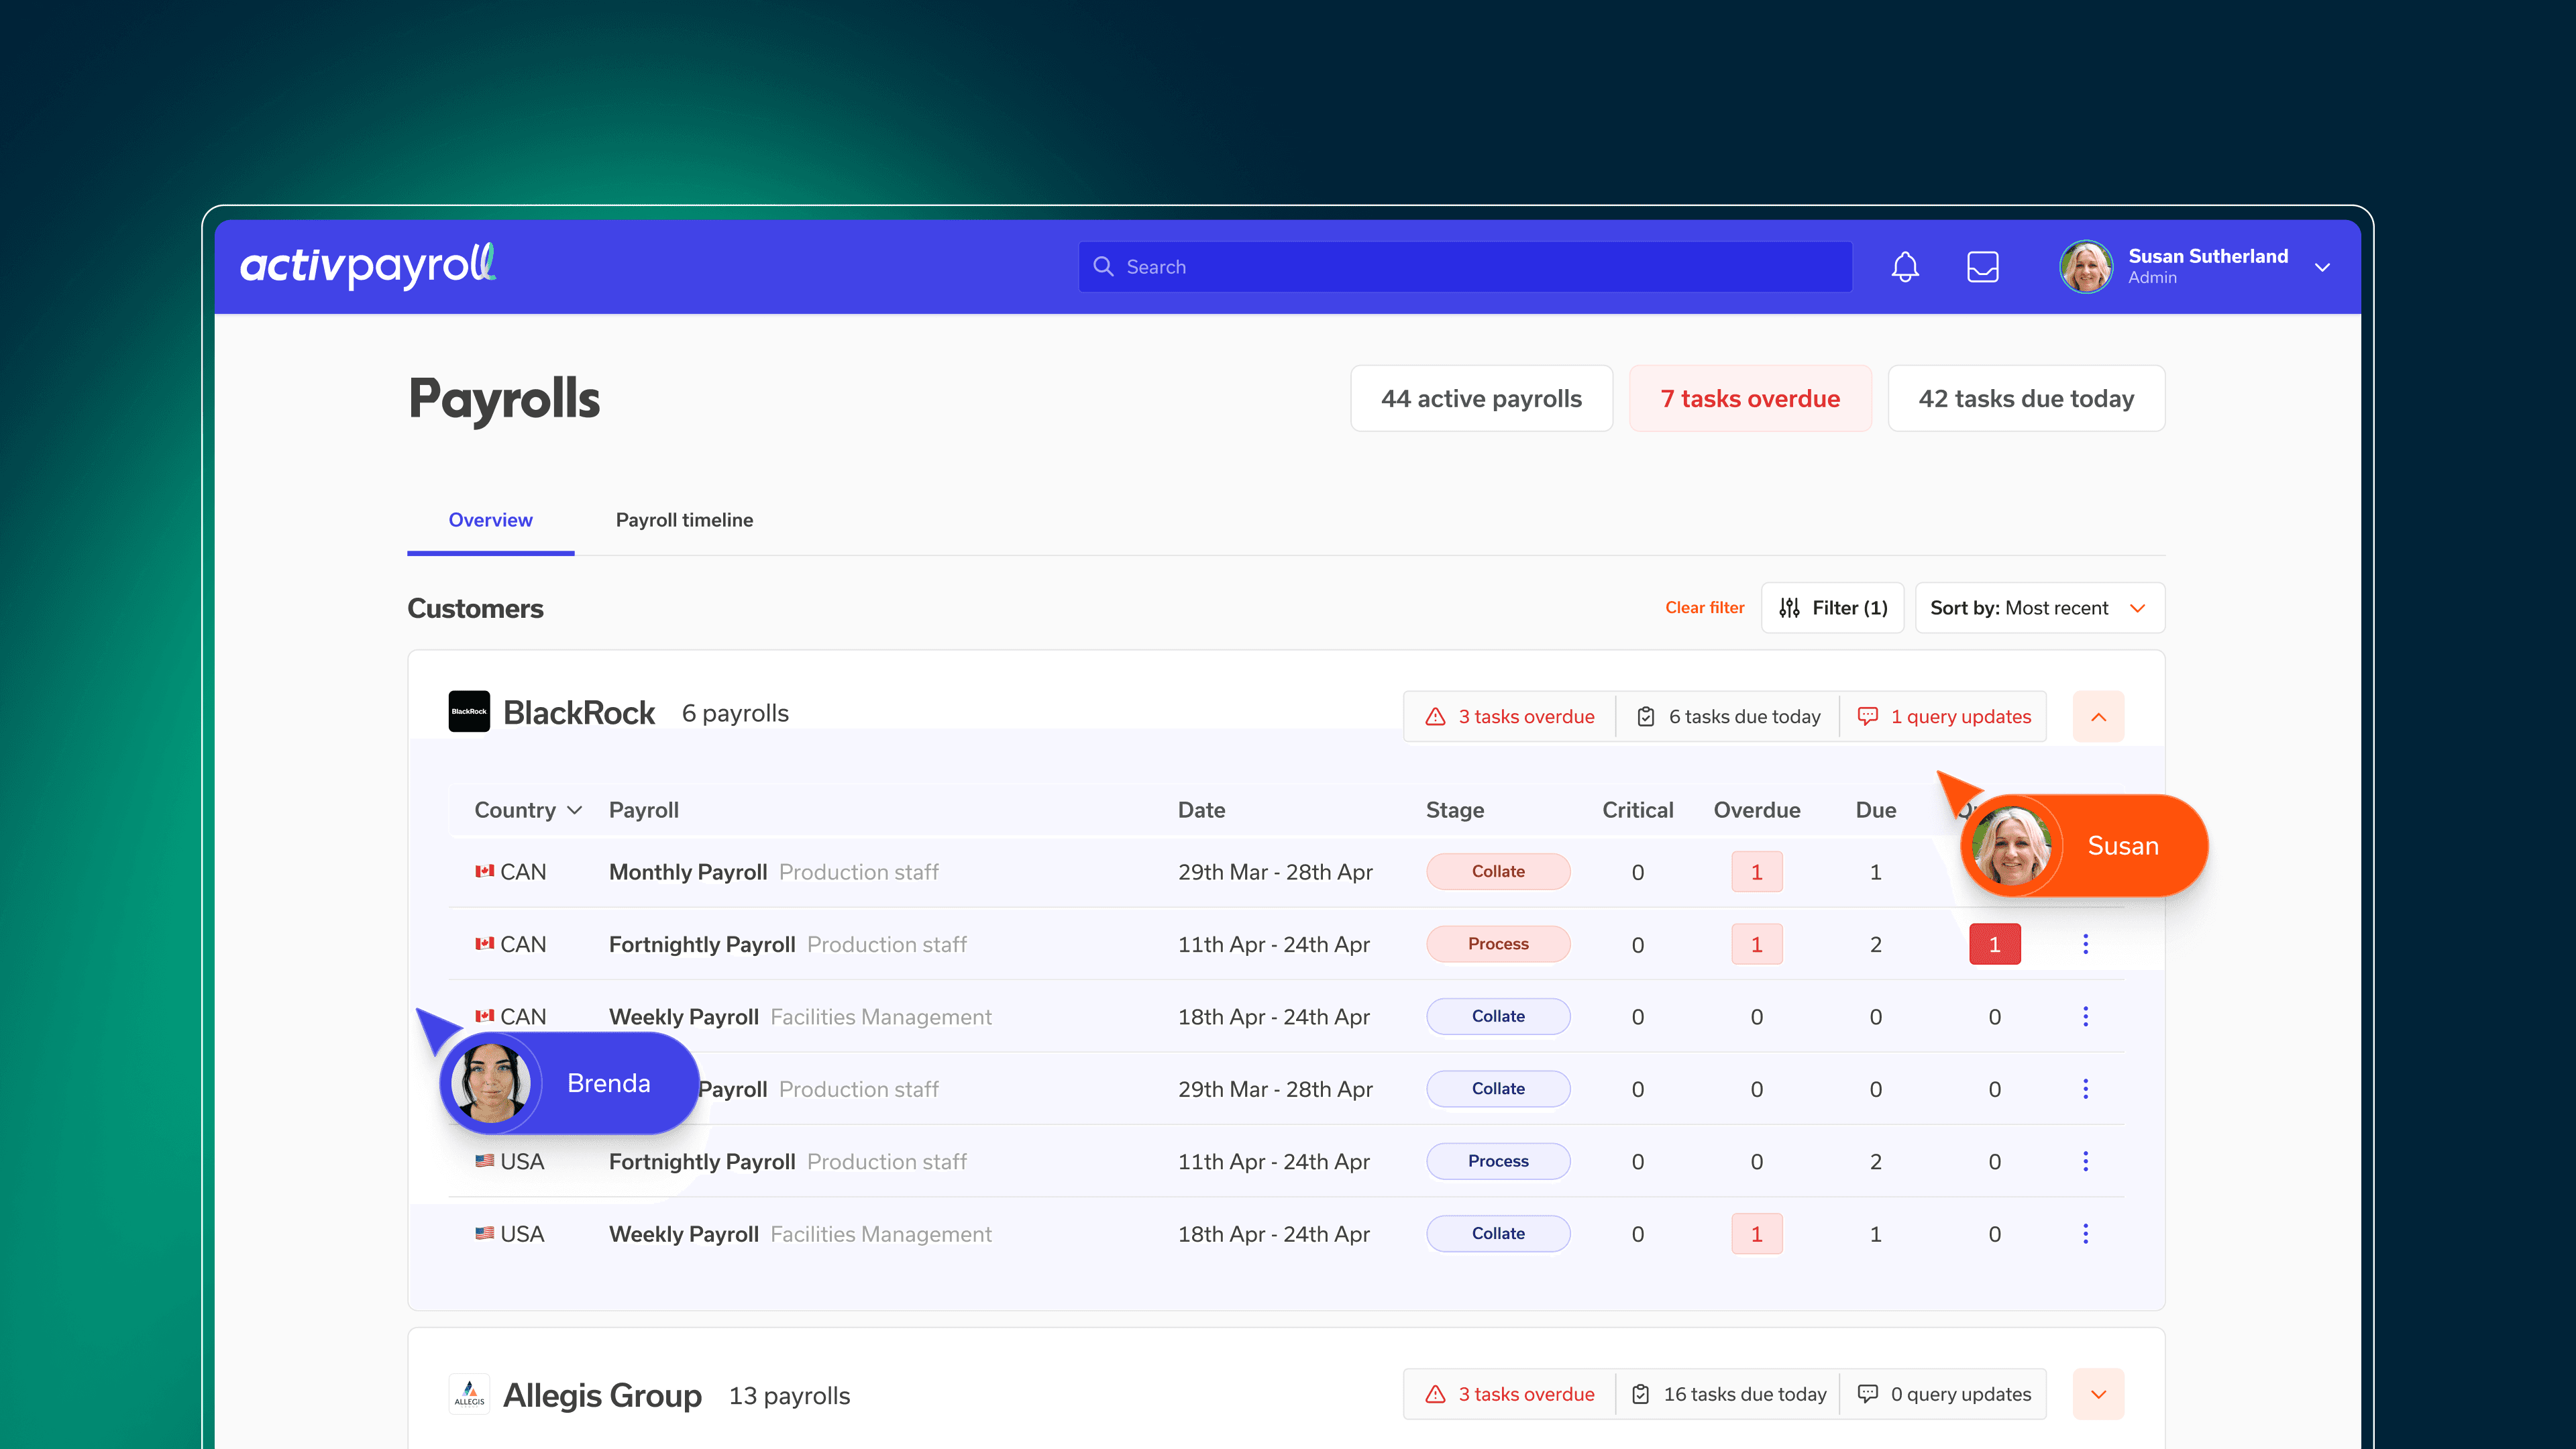2576x1449 pixels.
Task: Click the BlackRock company logo
Action: coord(469,712)
